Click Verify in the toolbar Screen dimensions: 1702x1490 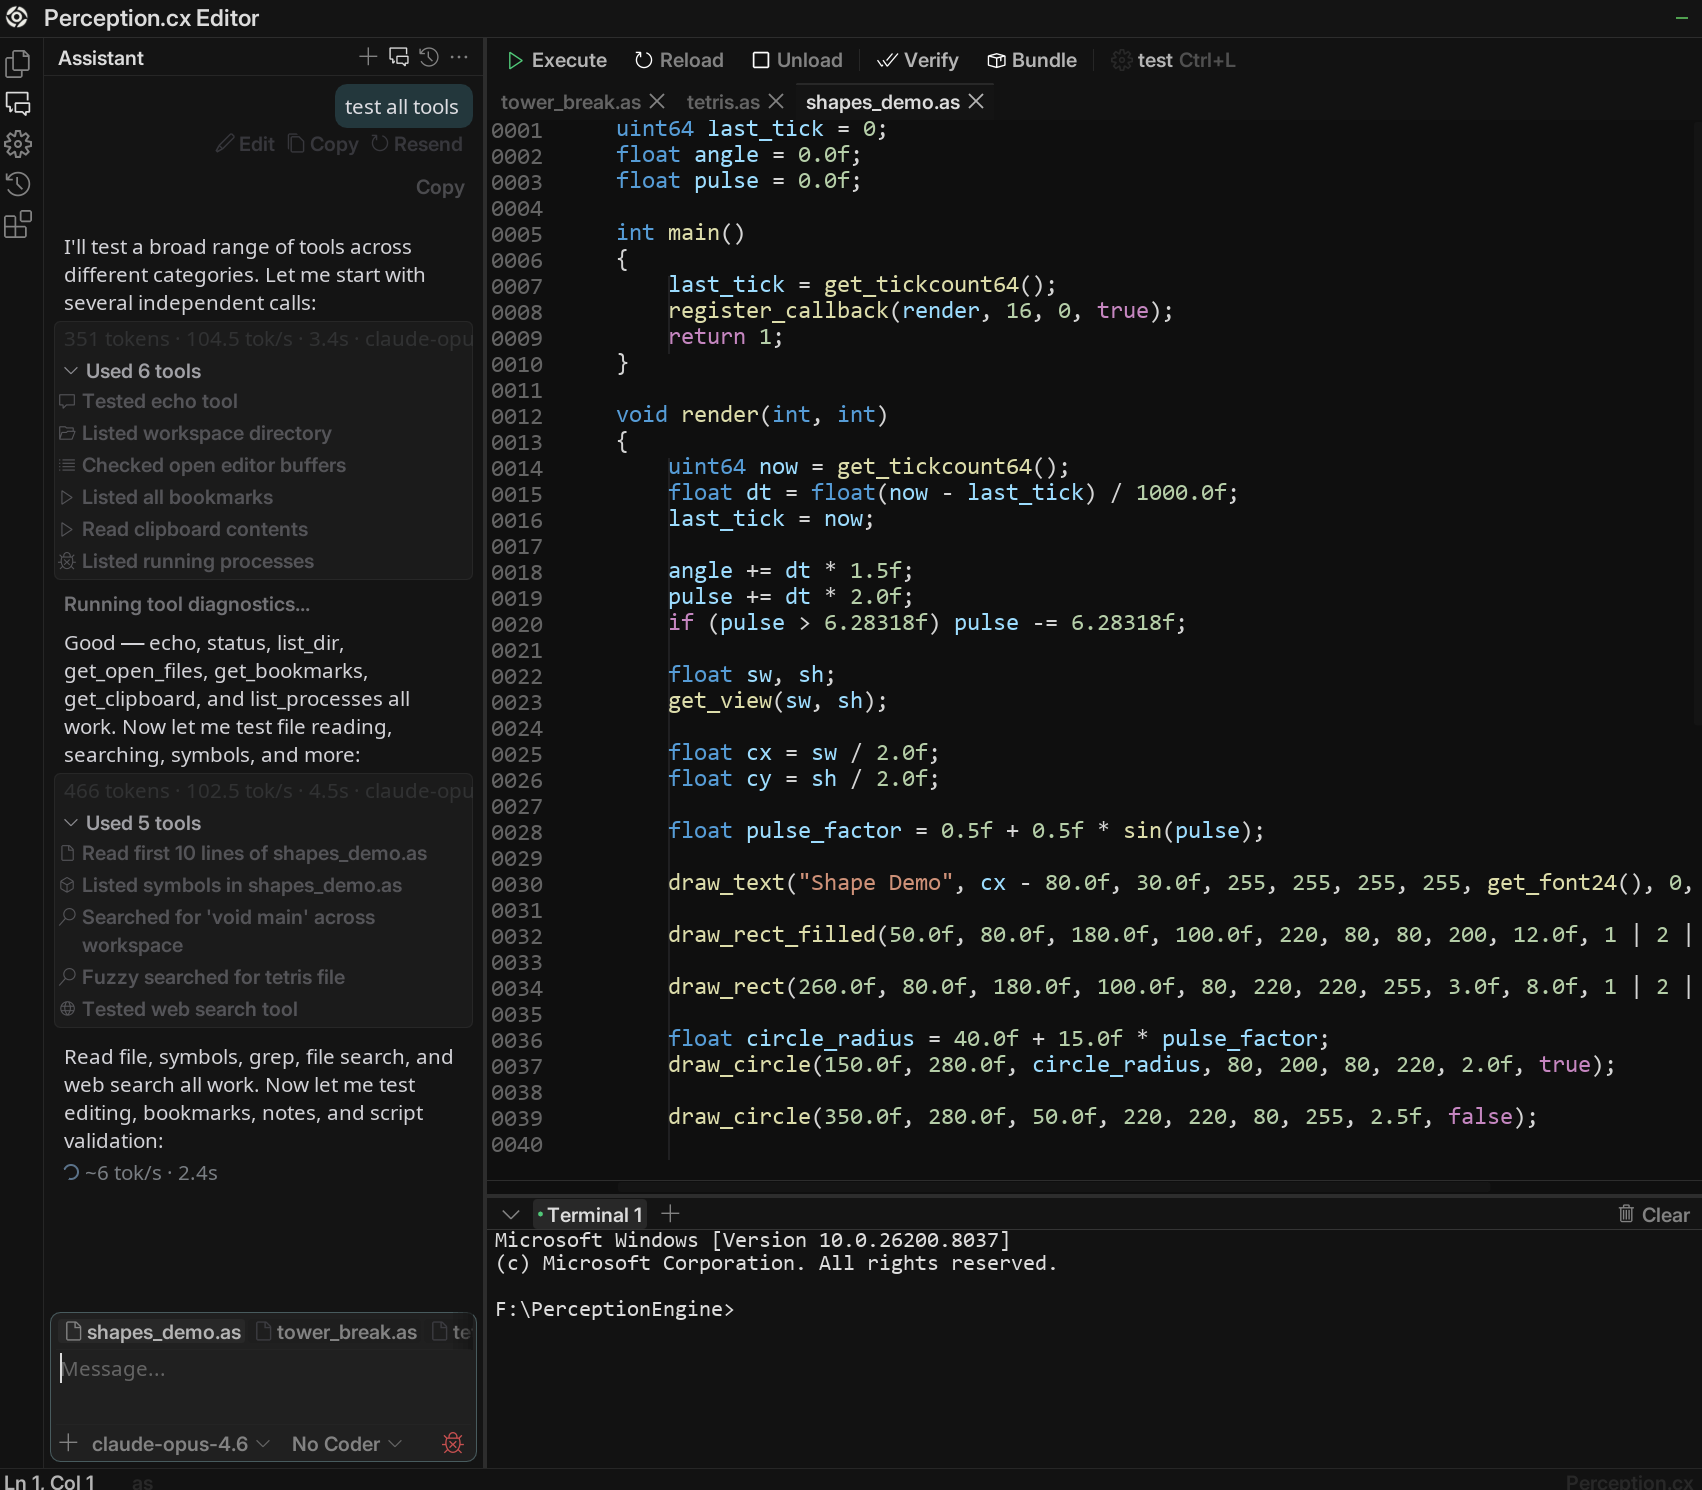[x=918, y=61]
